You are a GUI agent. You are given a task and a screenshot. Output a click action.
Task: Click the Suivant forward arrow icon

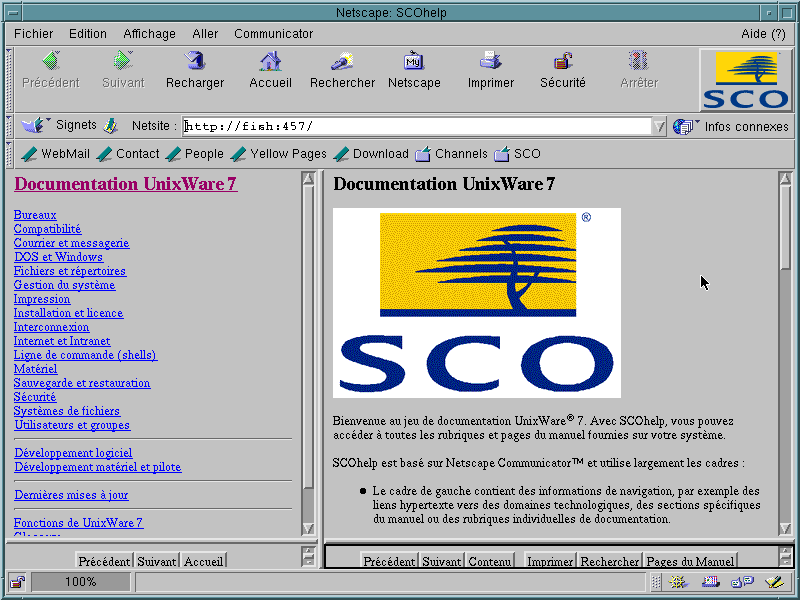[123, 61]
